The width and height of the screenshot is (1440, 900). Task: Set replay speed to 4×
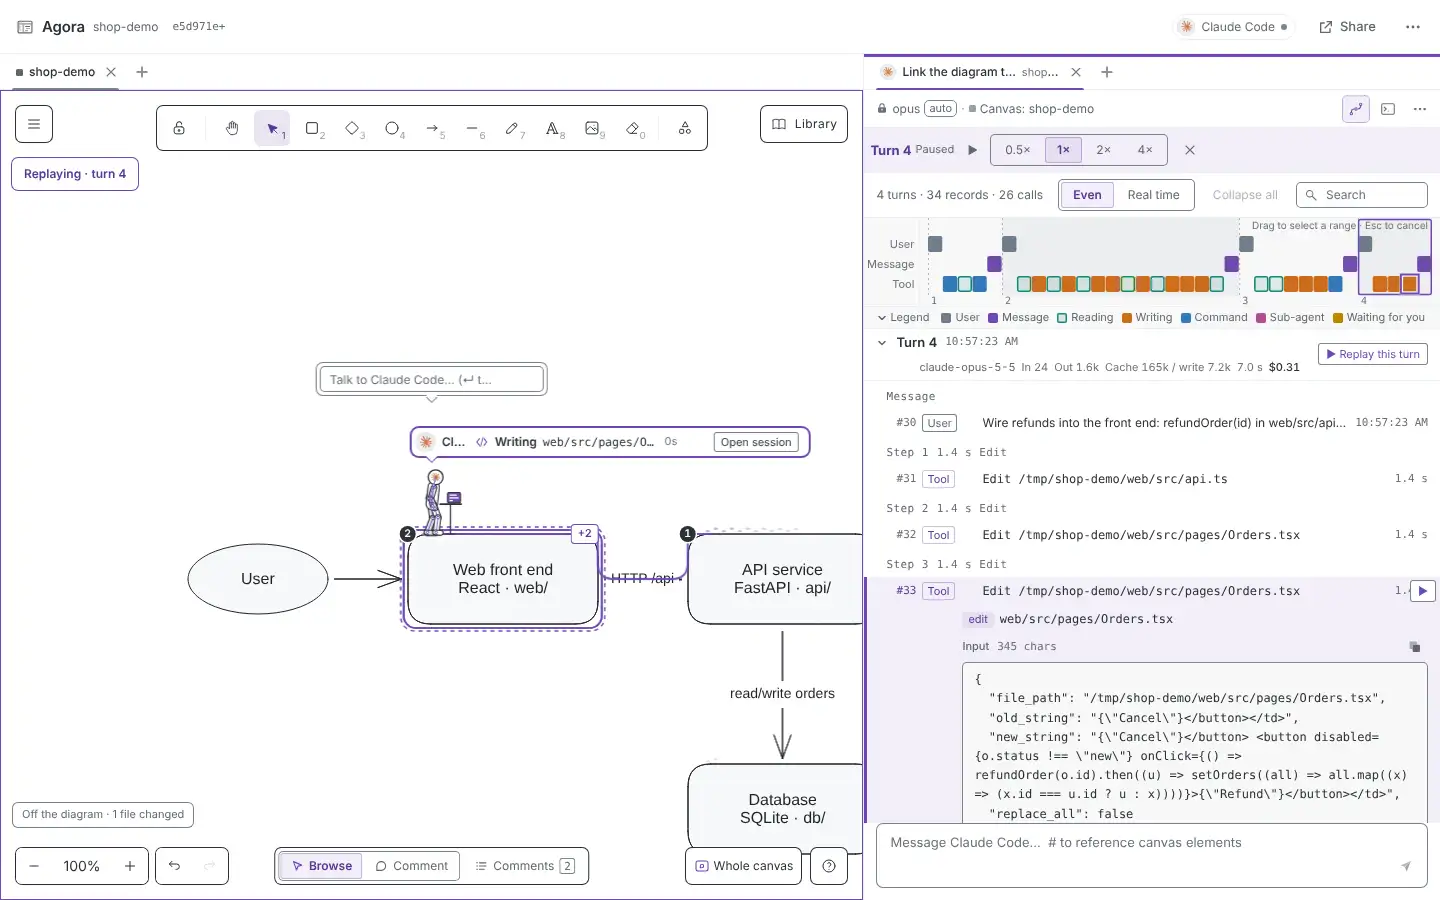[1145, 150]
